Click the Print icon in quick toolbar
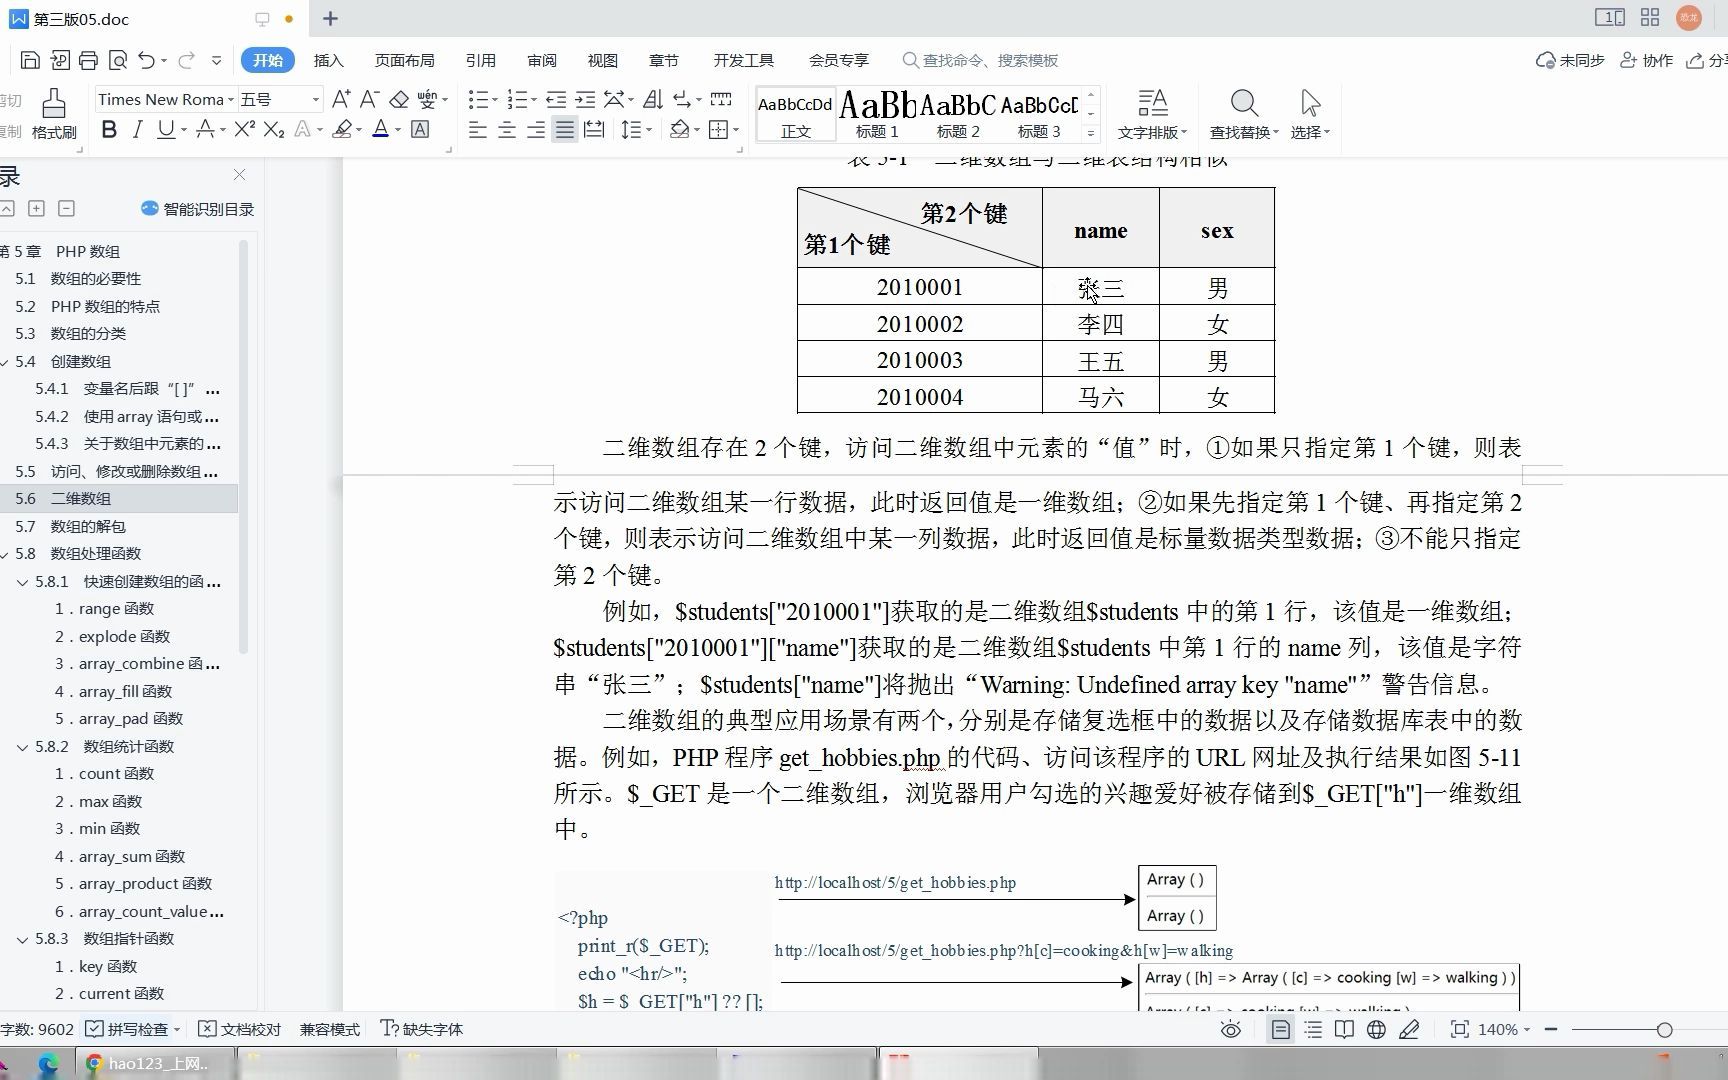The width and height of the screenshot is (1728, 1080). 88,60
